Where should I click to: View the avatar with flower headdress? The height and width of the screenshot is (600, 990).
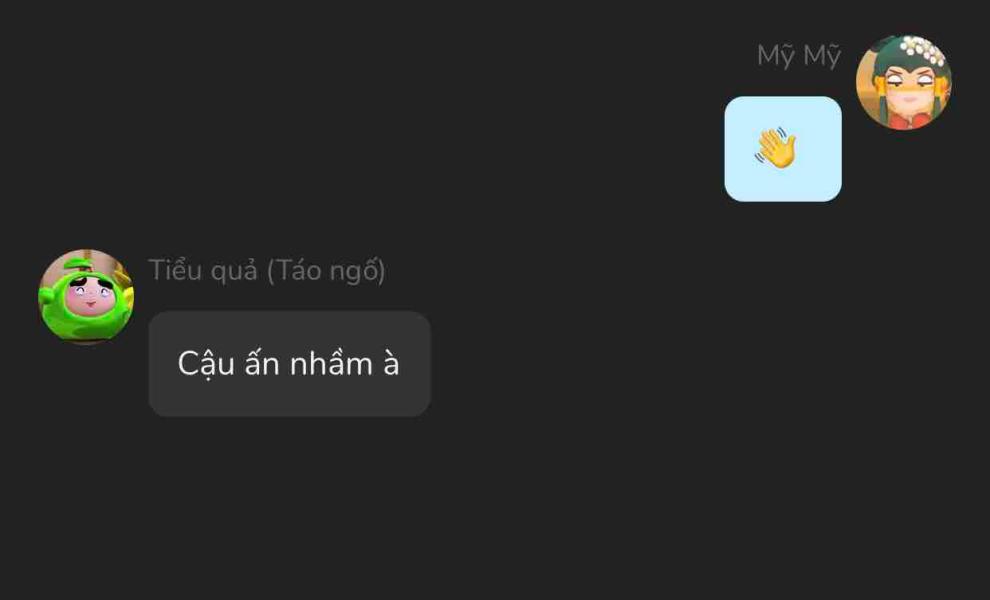click(x=903, y=82)
